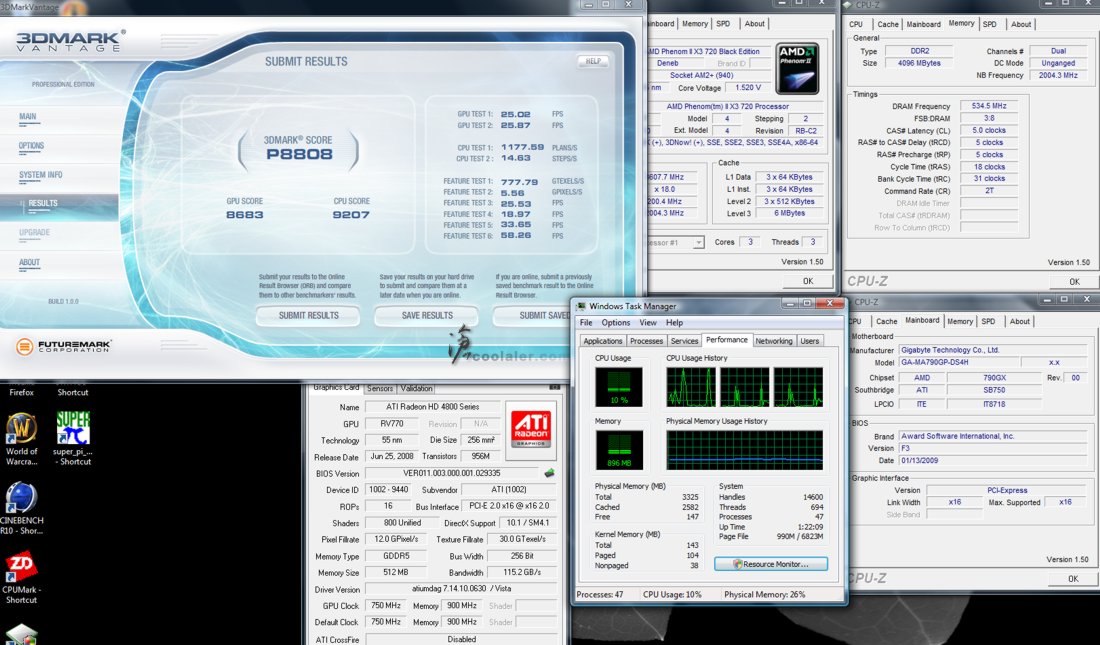Screen dimensions: 1100x645
Task: Launch the super_pi shortcut icon
Action: pos(73,439)
